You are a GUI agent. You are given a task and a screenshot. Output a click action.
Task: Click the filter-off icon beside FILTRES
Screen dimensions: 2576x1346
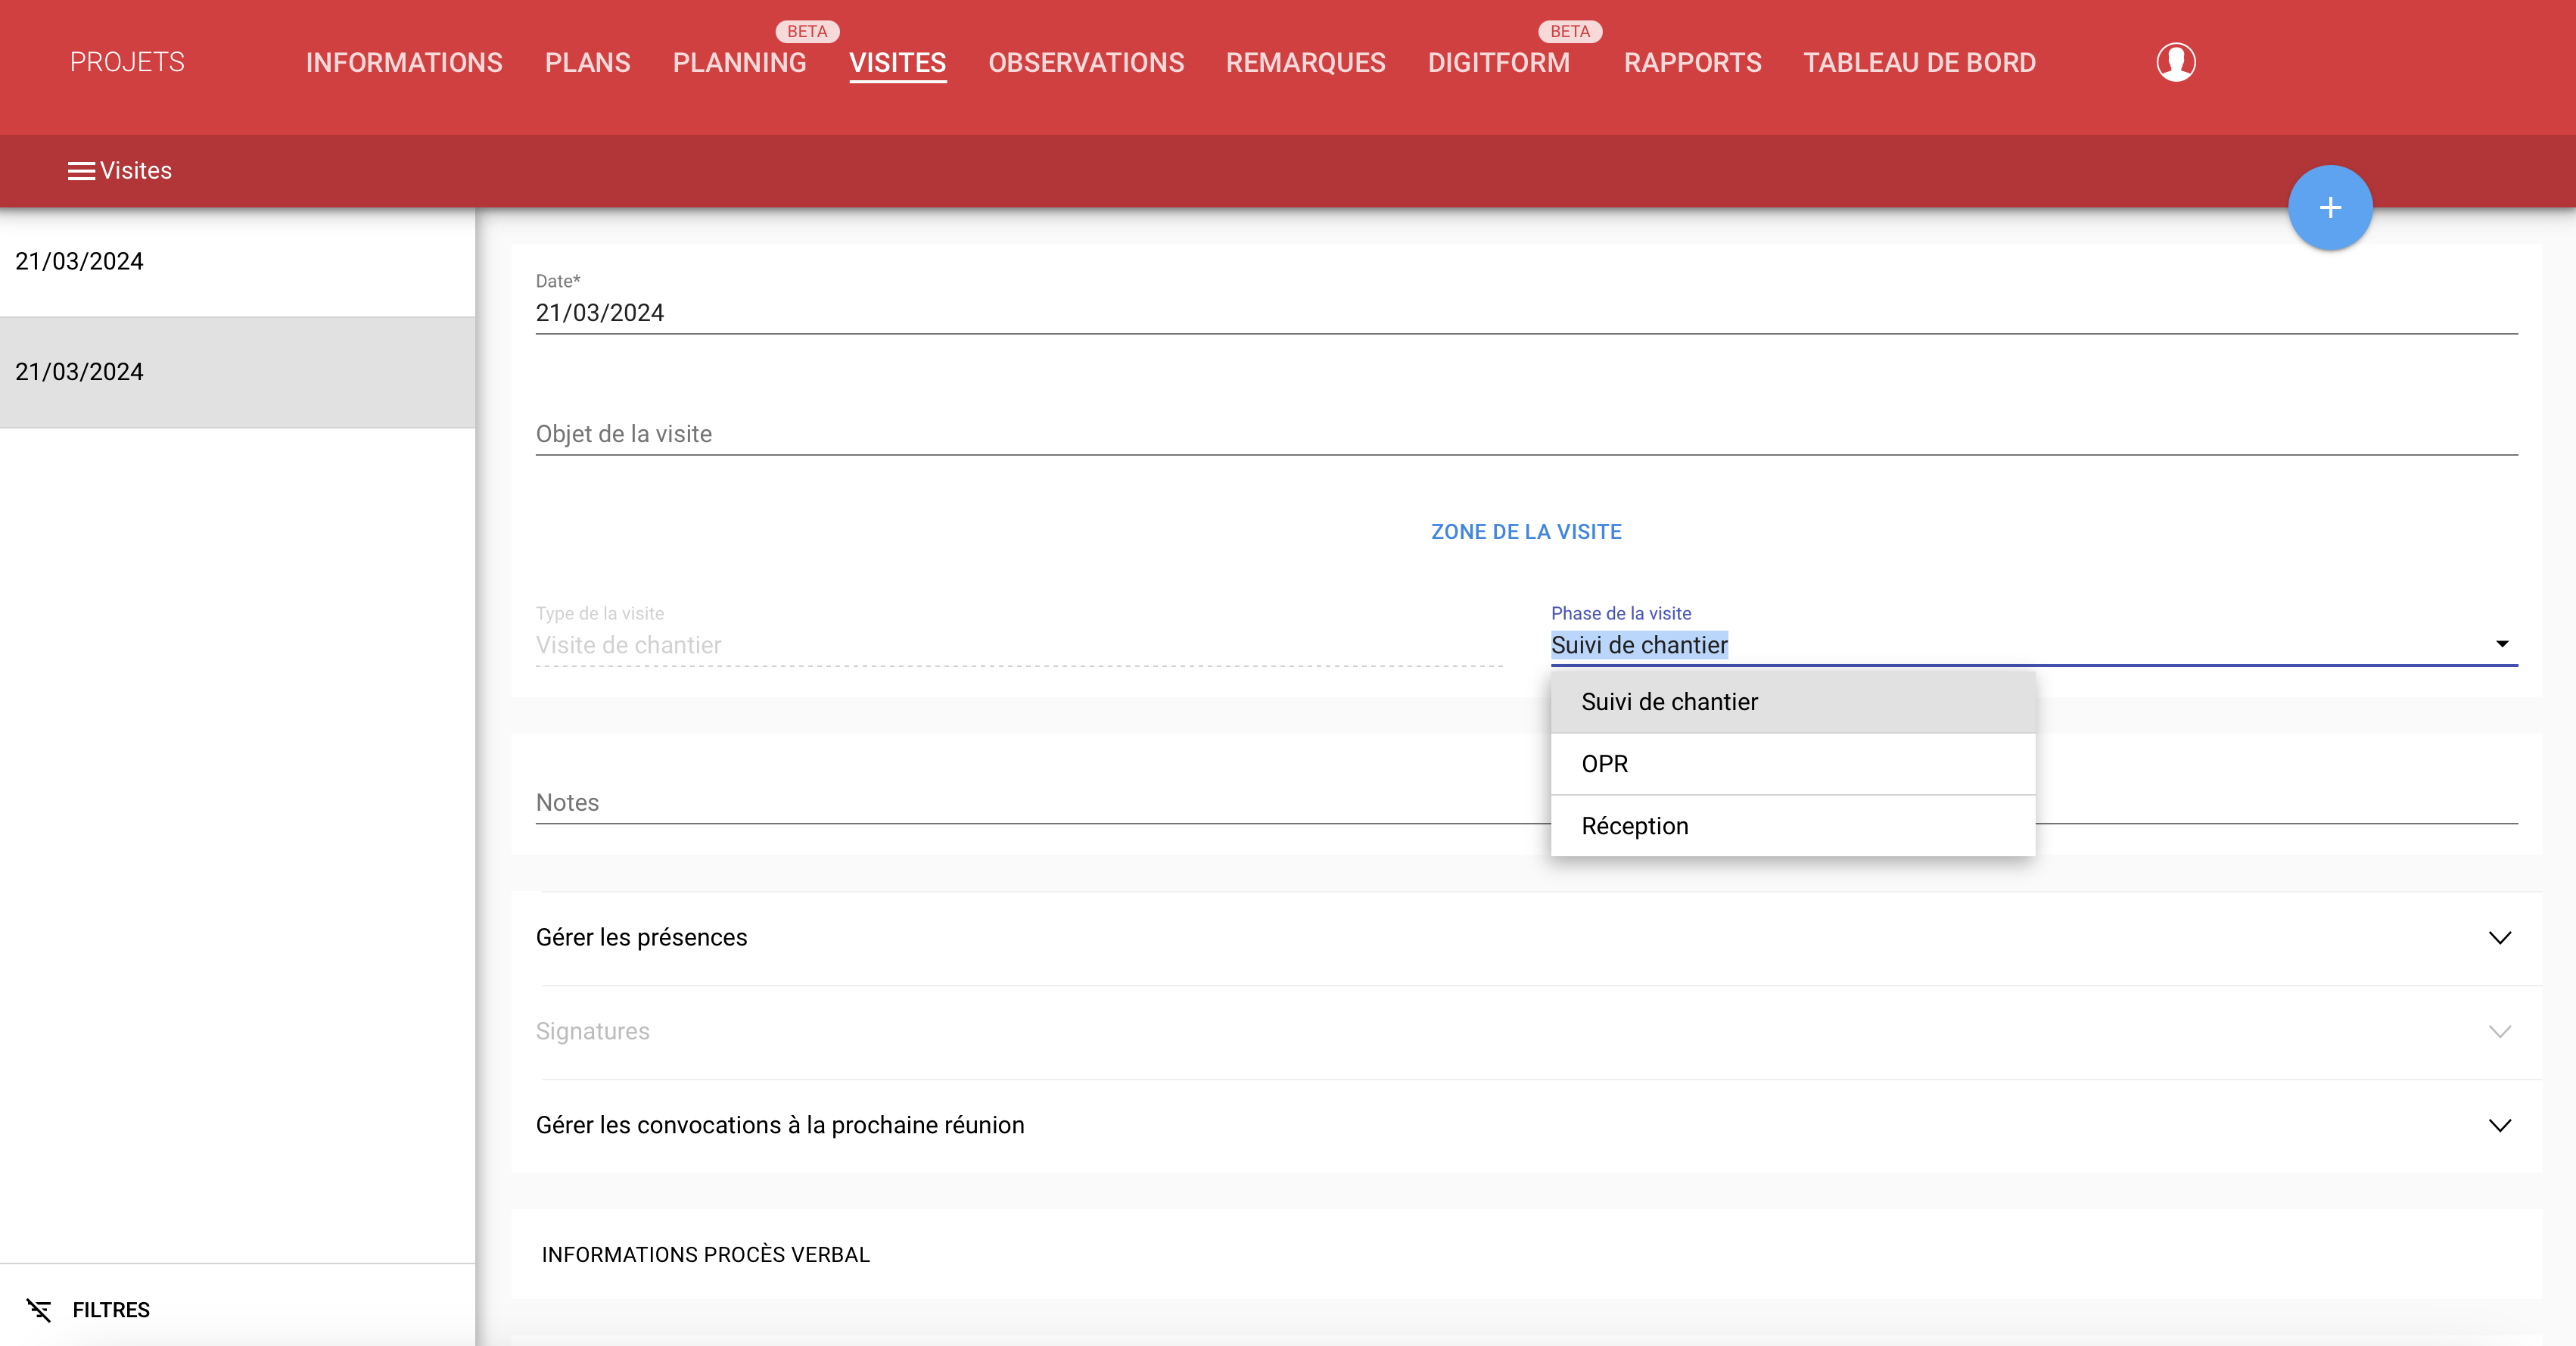[39, 1309]
